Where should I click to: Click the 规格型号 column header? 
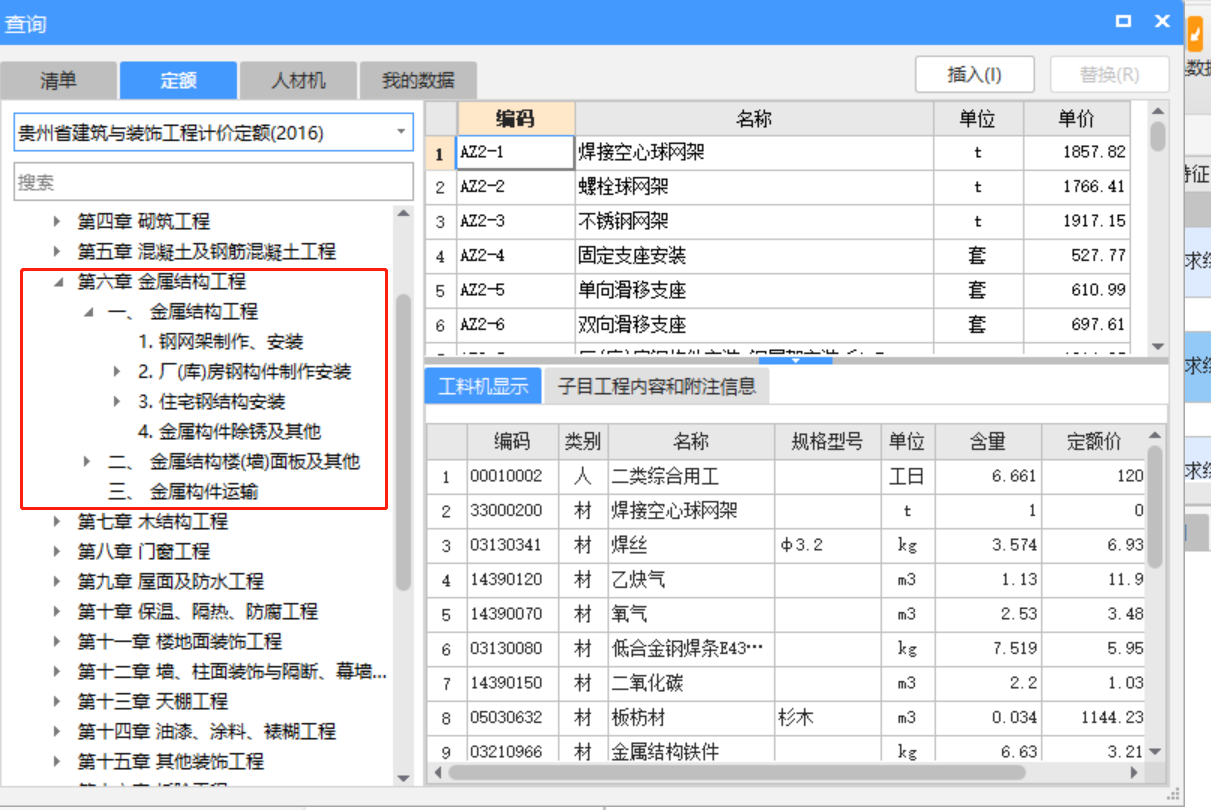click(827, 441)
